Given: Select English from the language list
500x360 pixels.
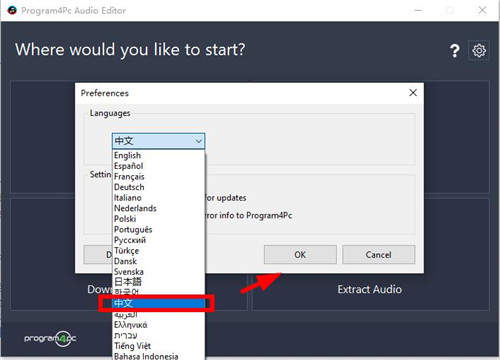Looking at the screenshot, I should pyautogui.click(x=159, y=155).
